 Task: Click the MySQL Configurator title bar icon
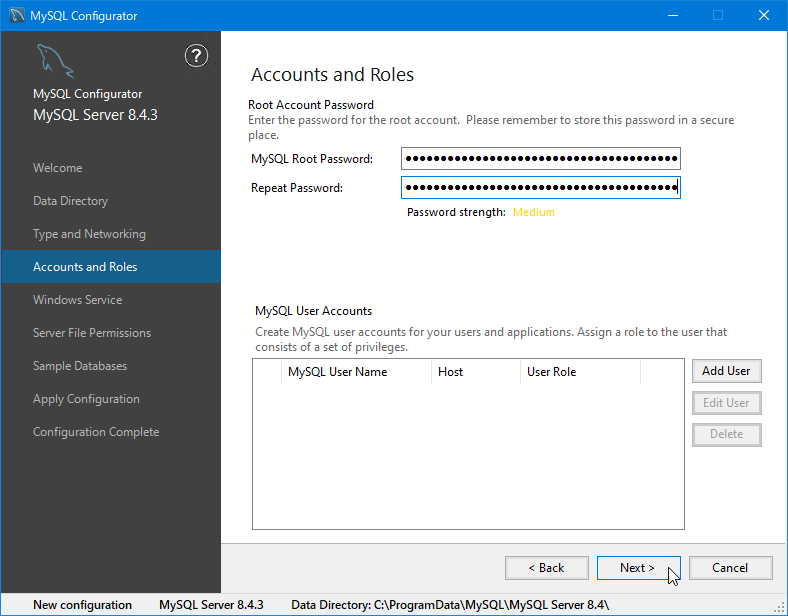point(17,16)
